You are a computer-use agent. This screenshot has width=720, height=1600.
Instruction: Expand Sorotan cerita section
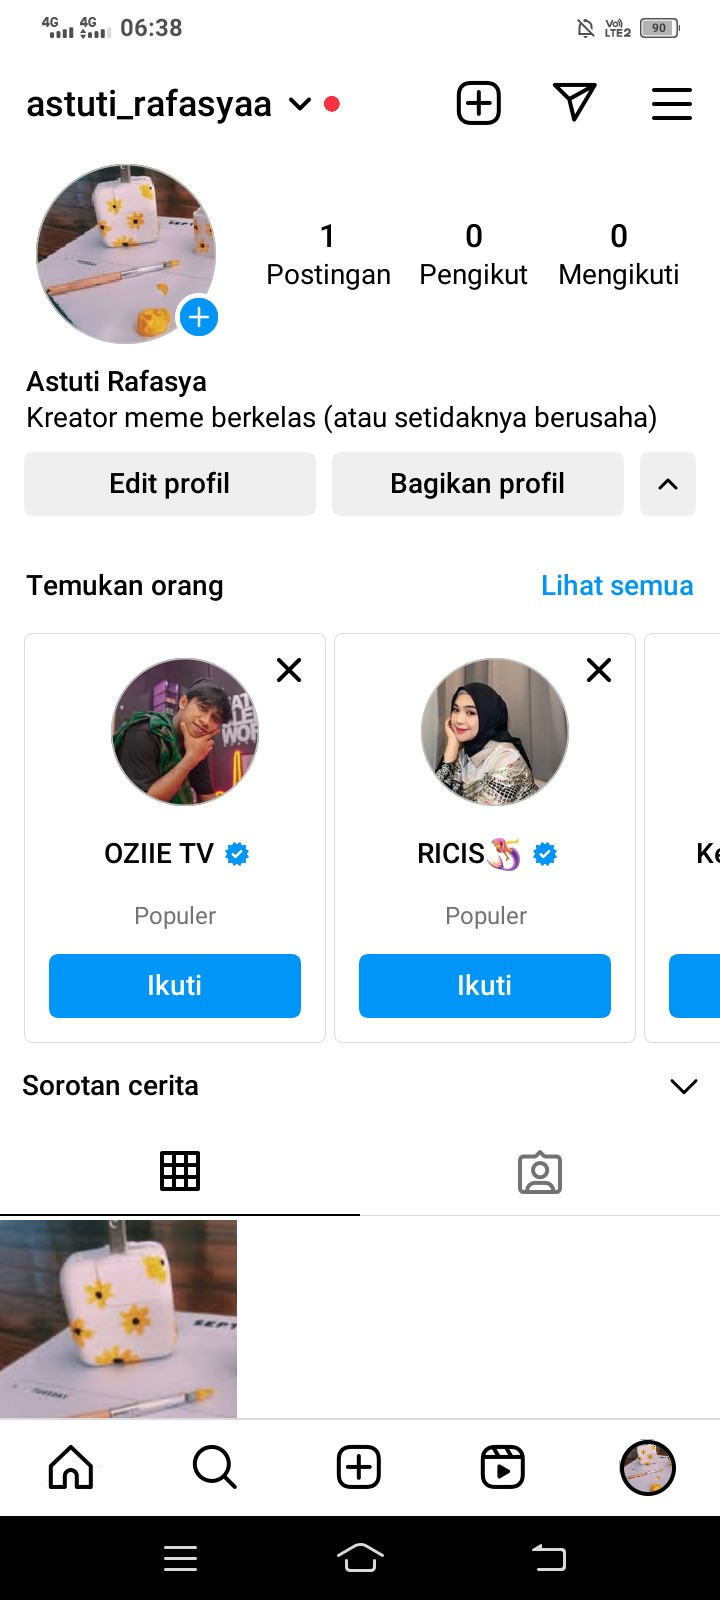click(683, 1086)
